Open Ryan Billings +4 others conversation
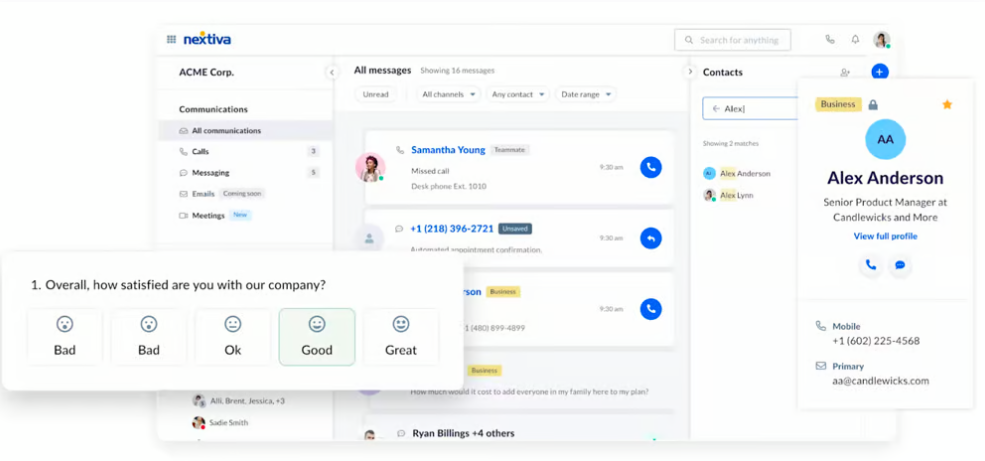 [x=463, y=433]
